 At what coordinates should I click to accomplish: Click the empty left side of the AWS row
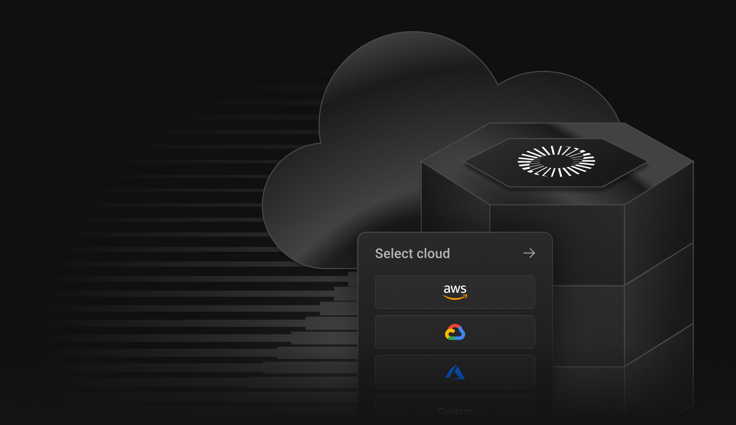pyautogui.click(x=406, y=292)
